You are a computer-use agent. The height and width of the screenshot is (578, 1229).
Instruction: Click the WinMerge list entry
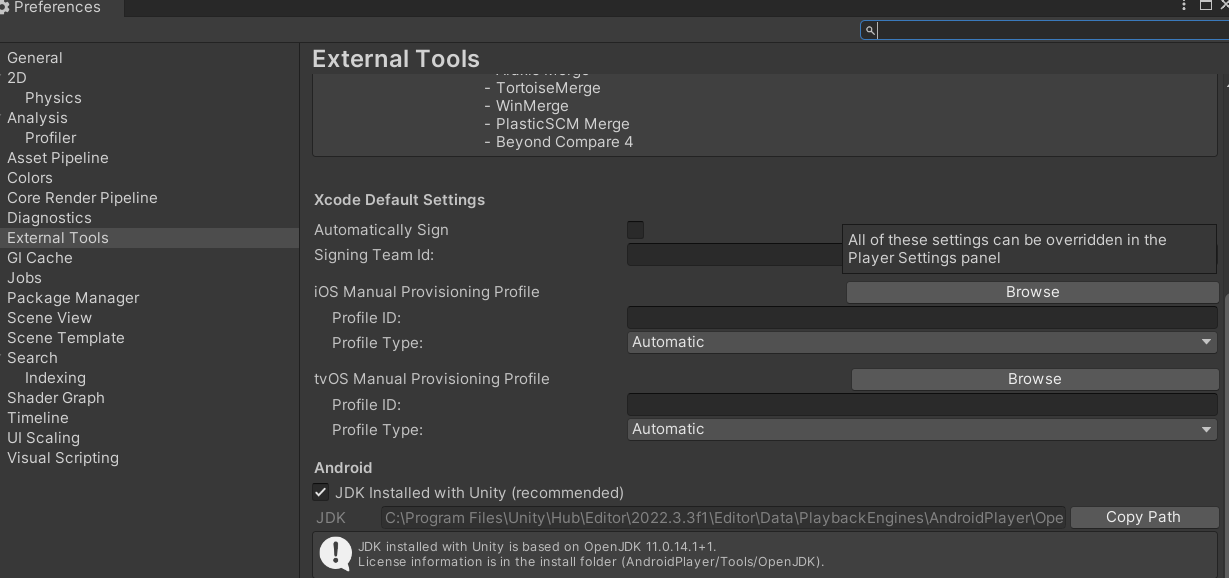point(532,106)
